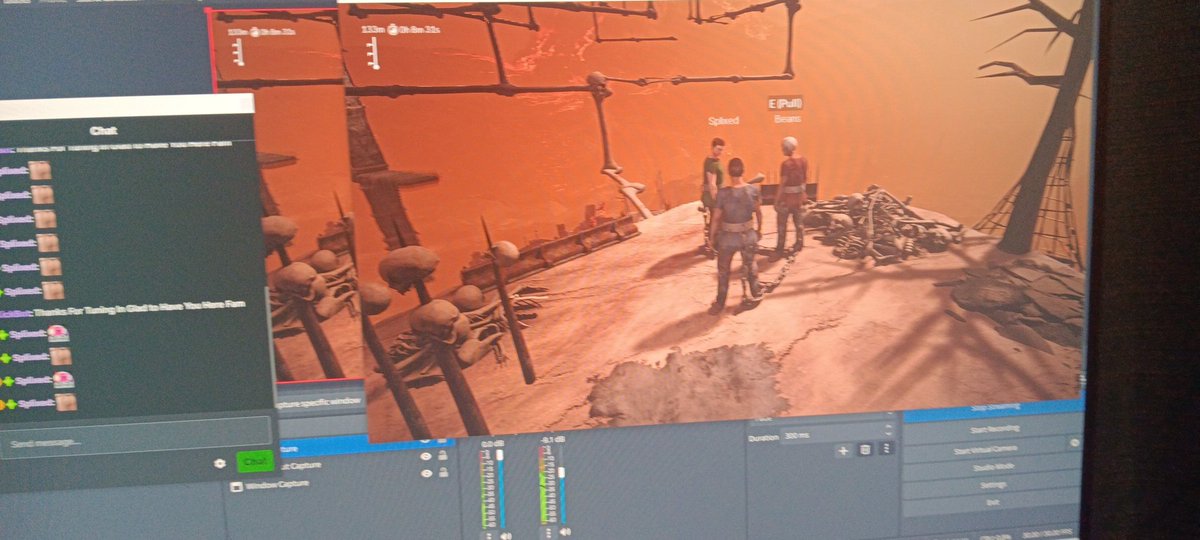Add a new scene transition

[x=843, y=450]
